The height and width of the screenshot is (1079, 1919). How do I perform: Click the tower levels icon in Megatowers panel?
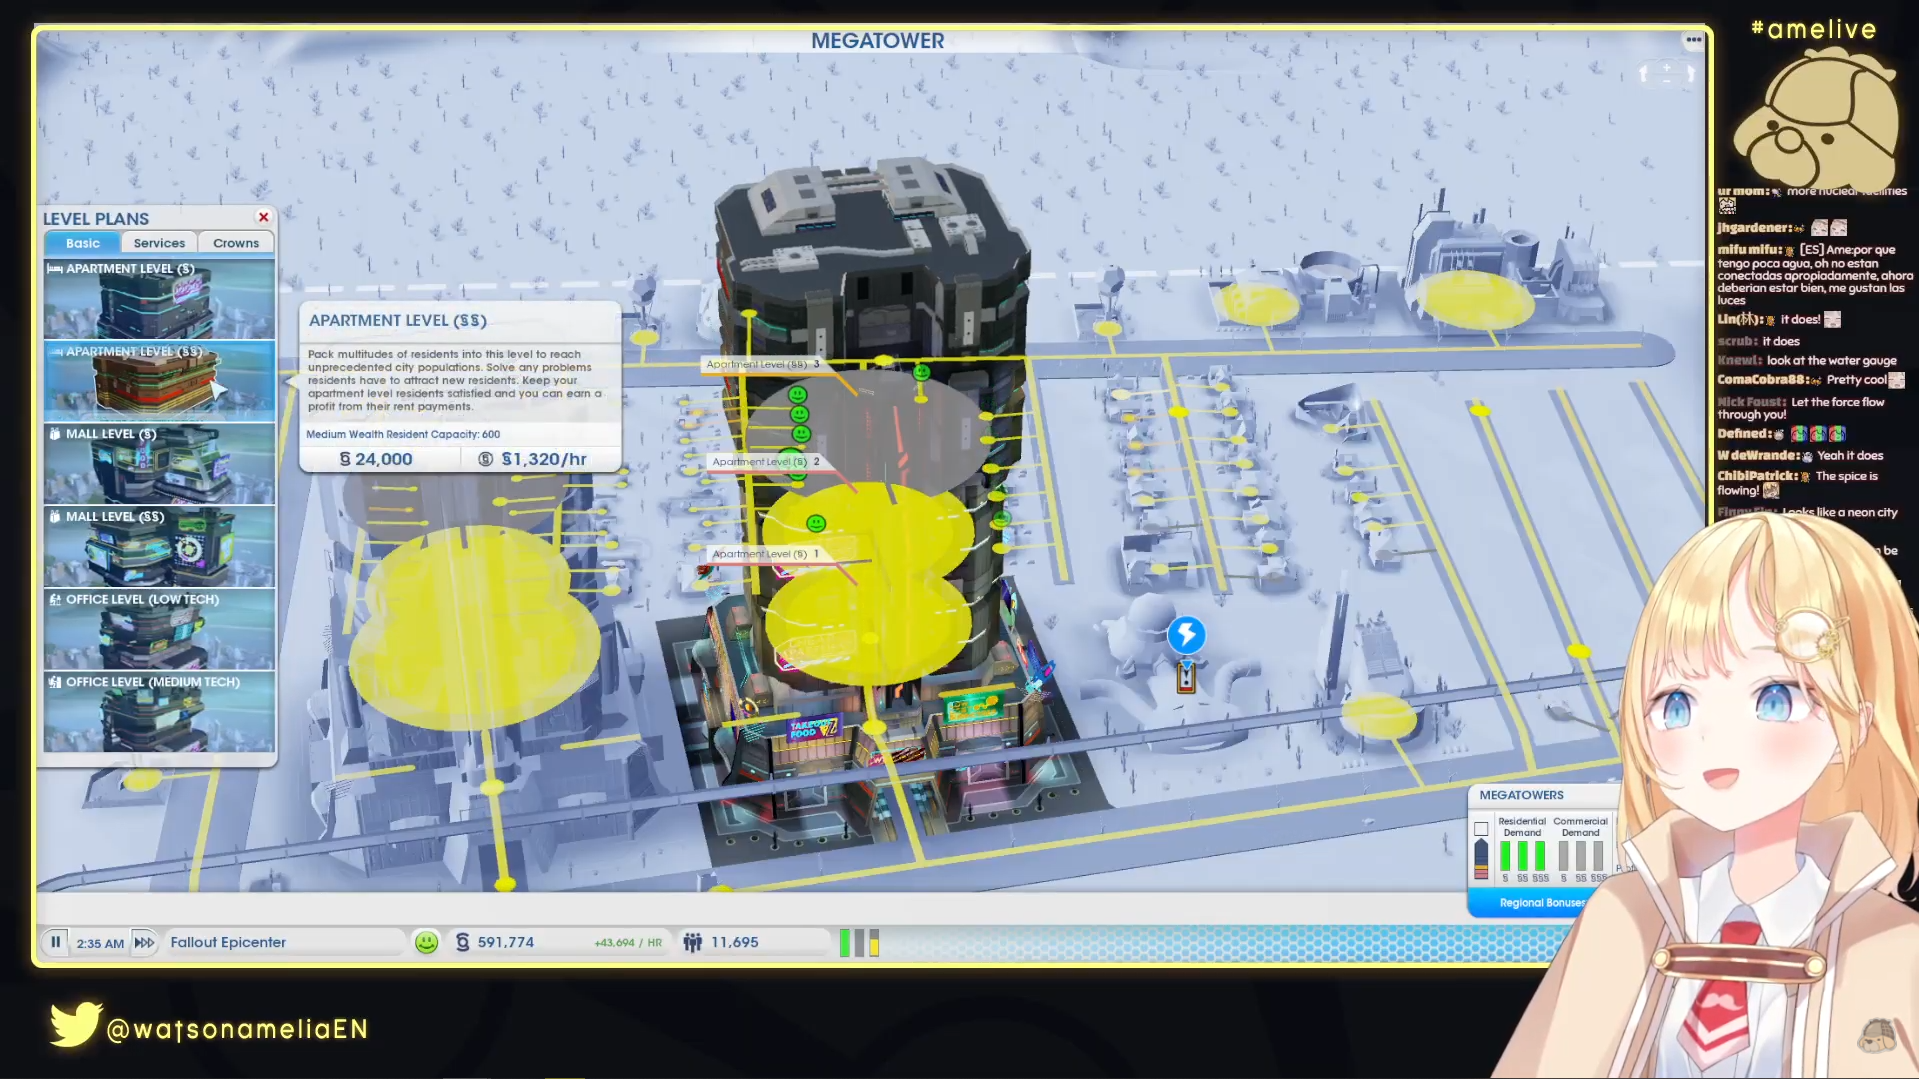(x=1481, y=859)
